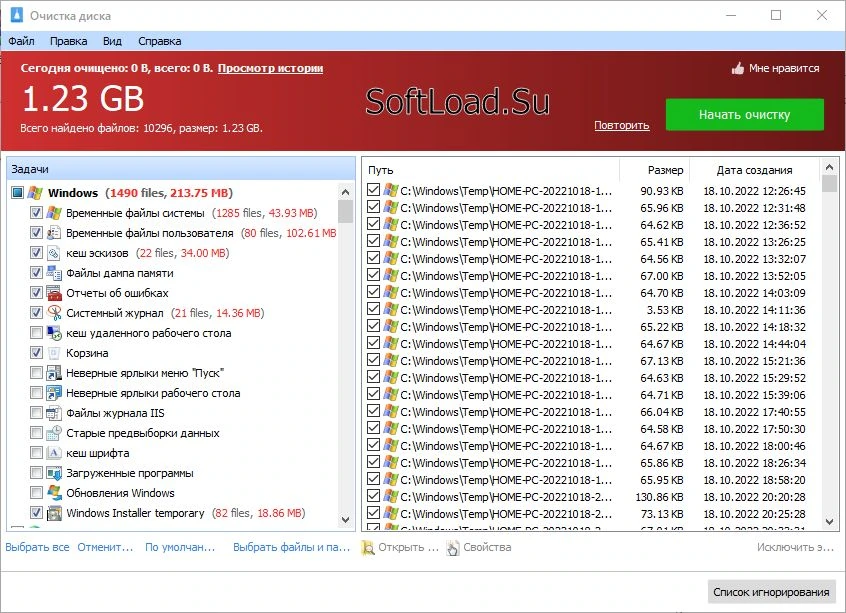Click the file list scrollbar thumb
Viewport: 846px width, 613px height.
[x=830, y=183]
